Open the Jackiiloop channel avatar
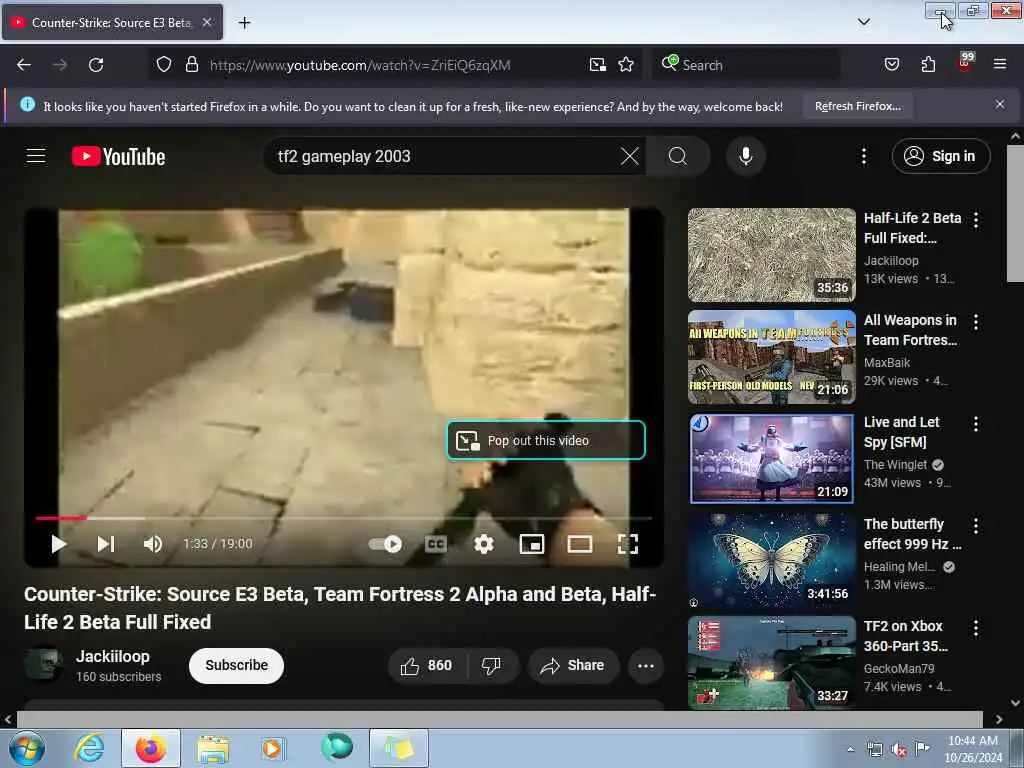 [43, 664]
